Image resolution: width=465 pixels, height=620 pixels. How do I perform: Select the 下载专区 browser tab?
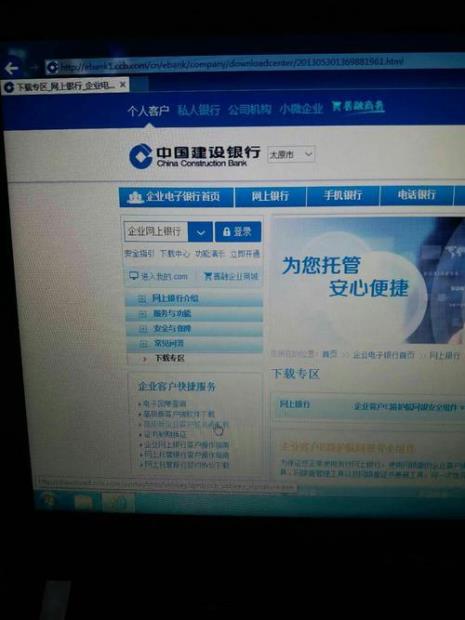pyautogui.click(x=65, y=86)
